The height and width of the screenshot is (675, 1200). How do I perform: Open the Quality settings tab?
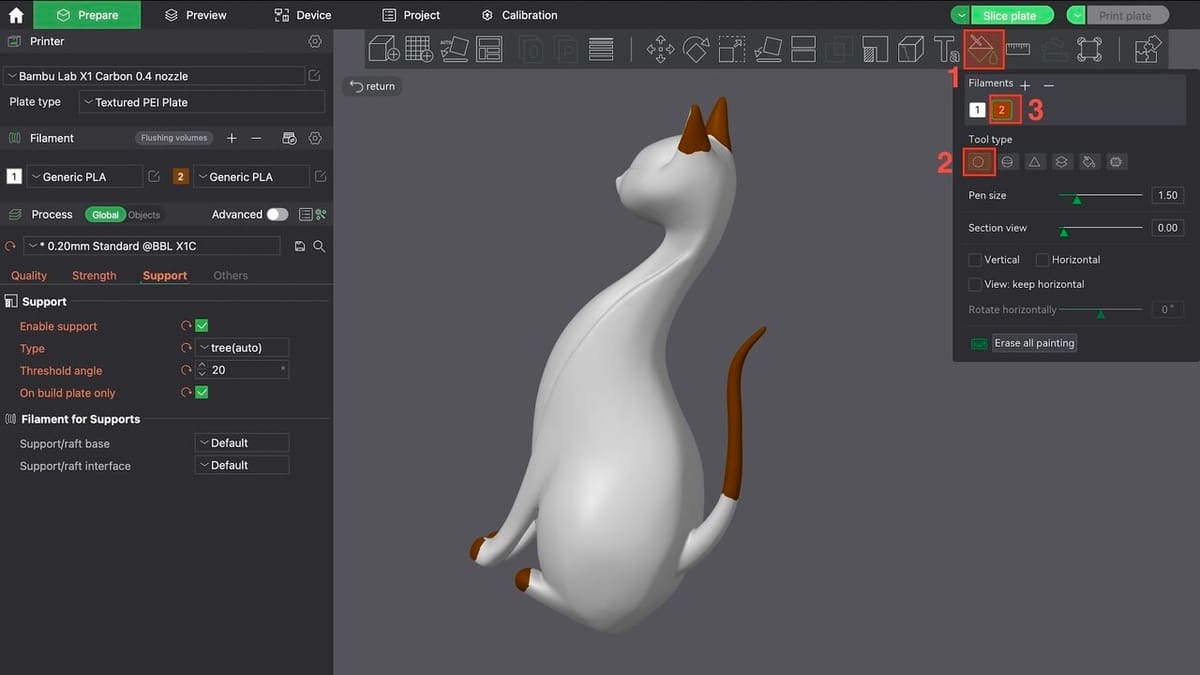(x=29, y=276)
